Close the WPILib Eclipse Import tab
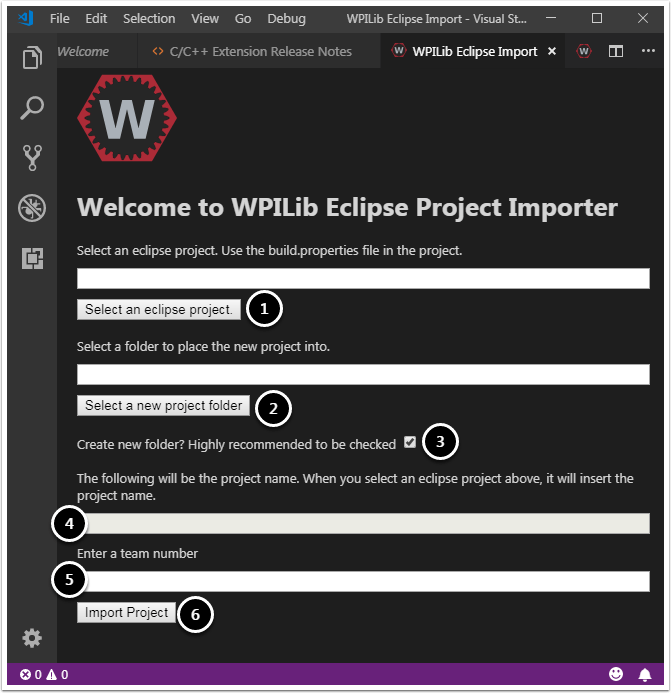Screen dimensions: 671x693 [x=552, y=51]
